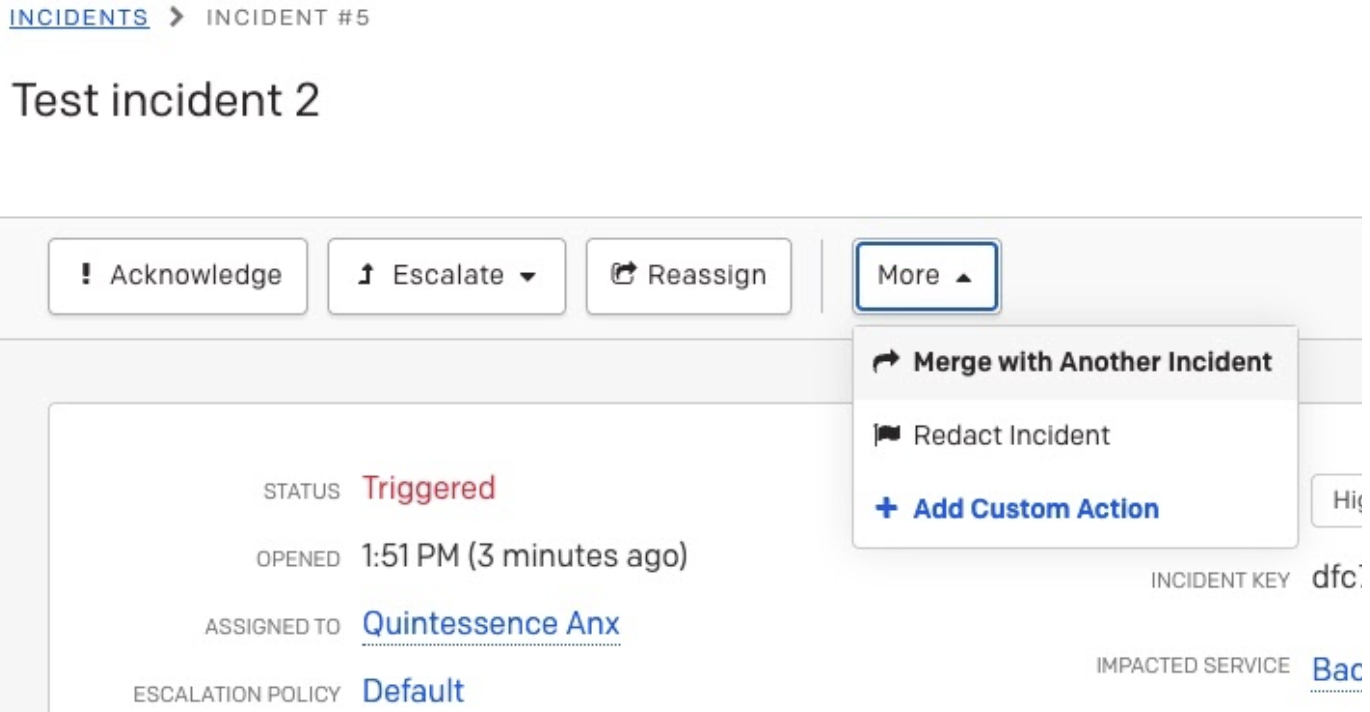Open assignee Quintessence Anx profile link
This screenshot has height=712, width=1370.
tap(490, 624)
